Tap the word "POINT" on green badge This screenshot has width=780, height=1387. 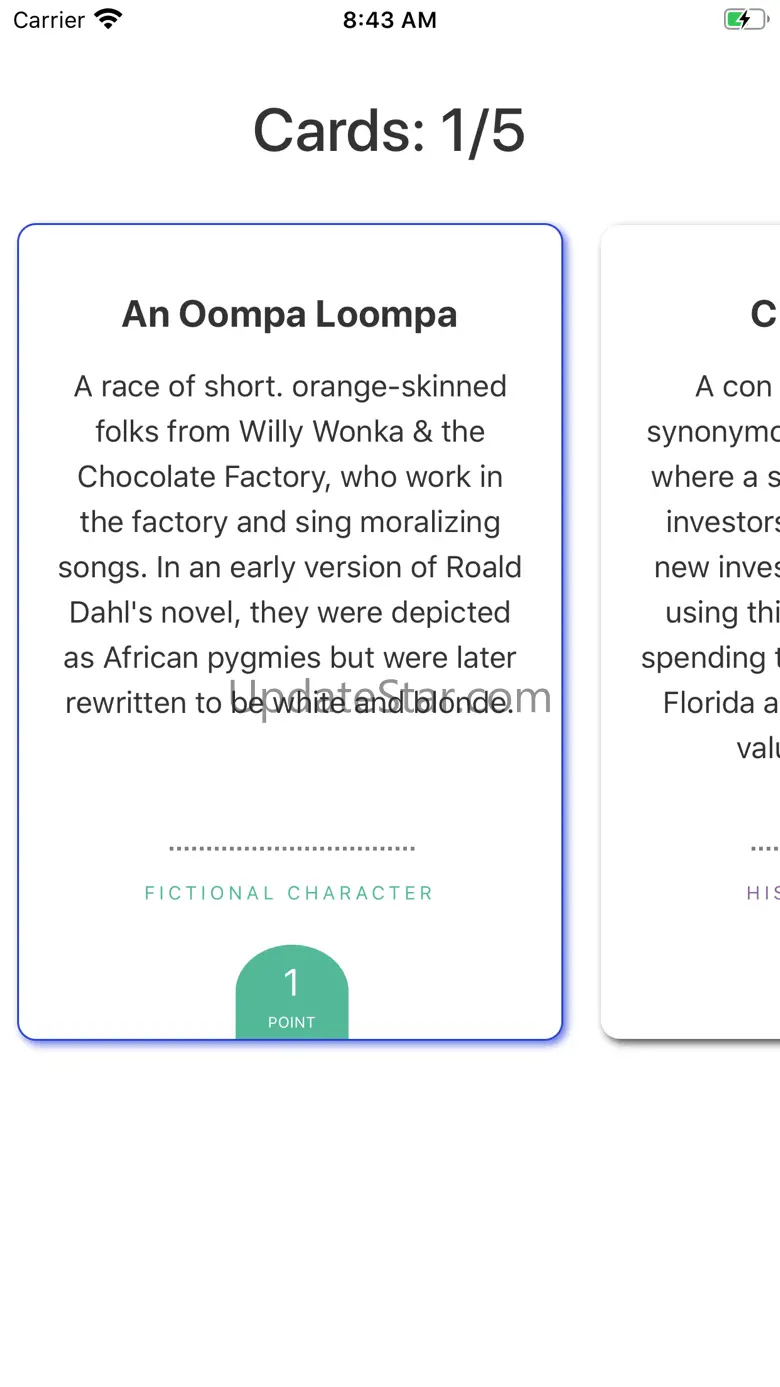[x=292, y=1022]
